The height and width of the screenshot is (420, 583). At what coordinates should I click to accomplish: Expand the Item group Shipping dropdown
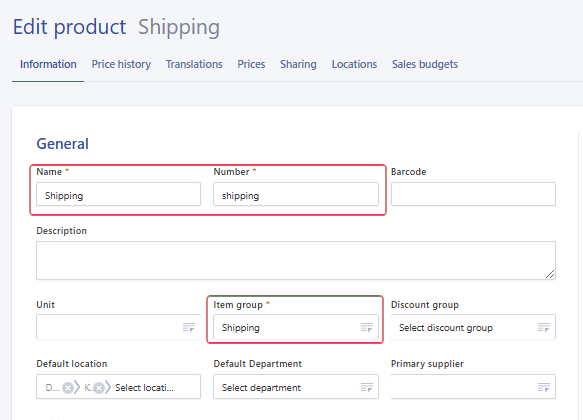(x=296, y=327)
